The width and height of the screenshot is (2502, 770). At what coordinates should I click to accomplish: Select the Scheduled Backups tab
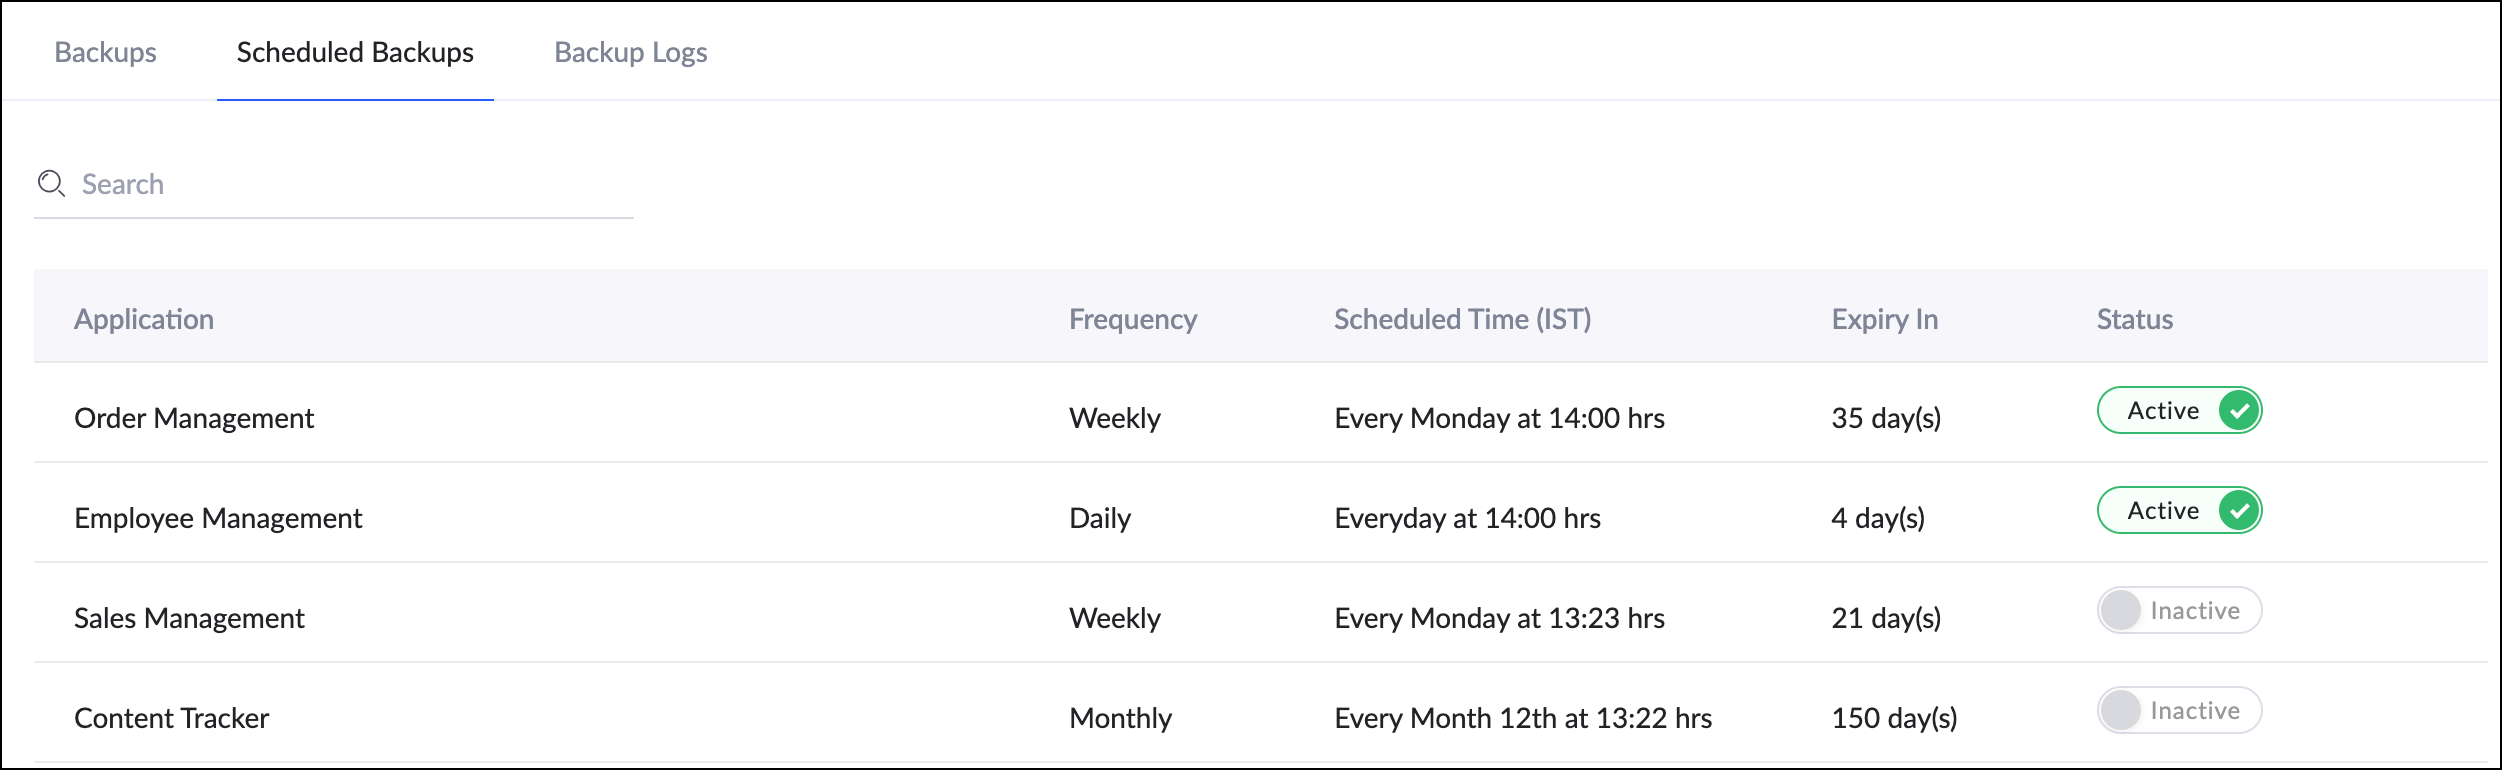(x=355, y=52)
